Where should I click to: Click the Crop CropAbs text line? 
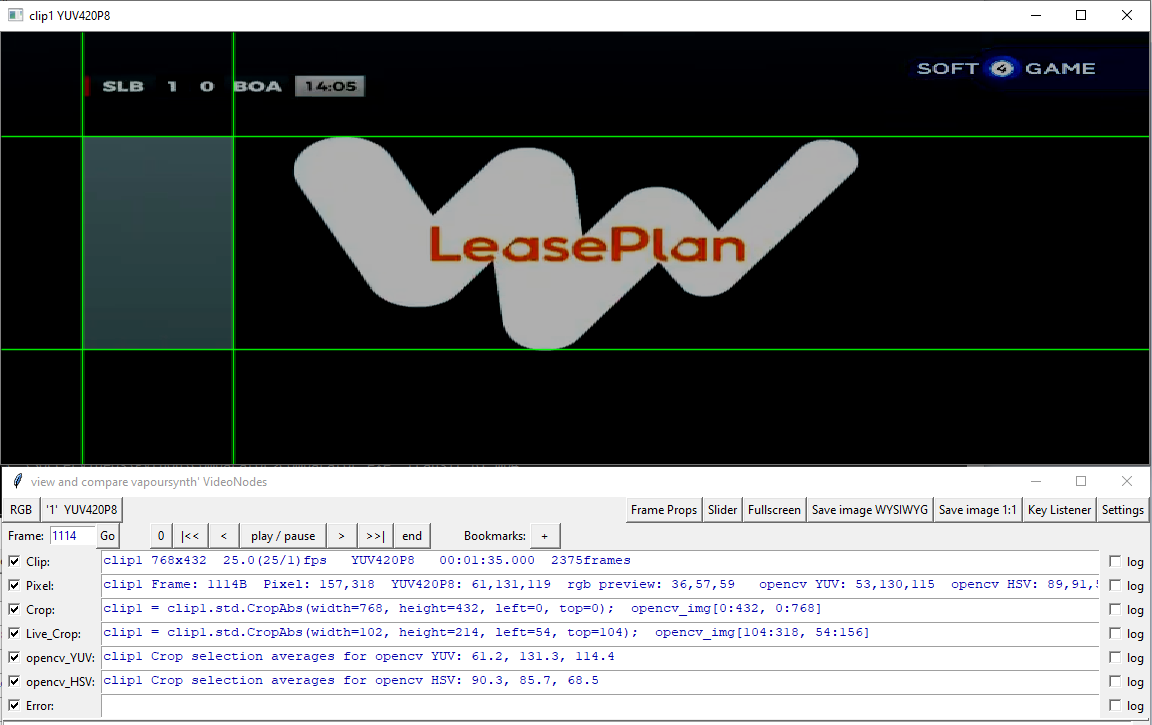600,609
